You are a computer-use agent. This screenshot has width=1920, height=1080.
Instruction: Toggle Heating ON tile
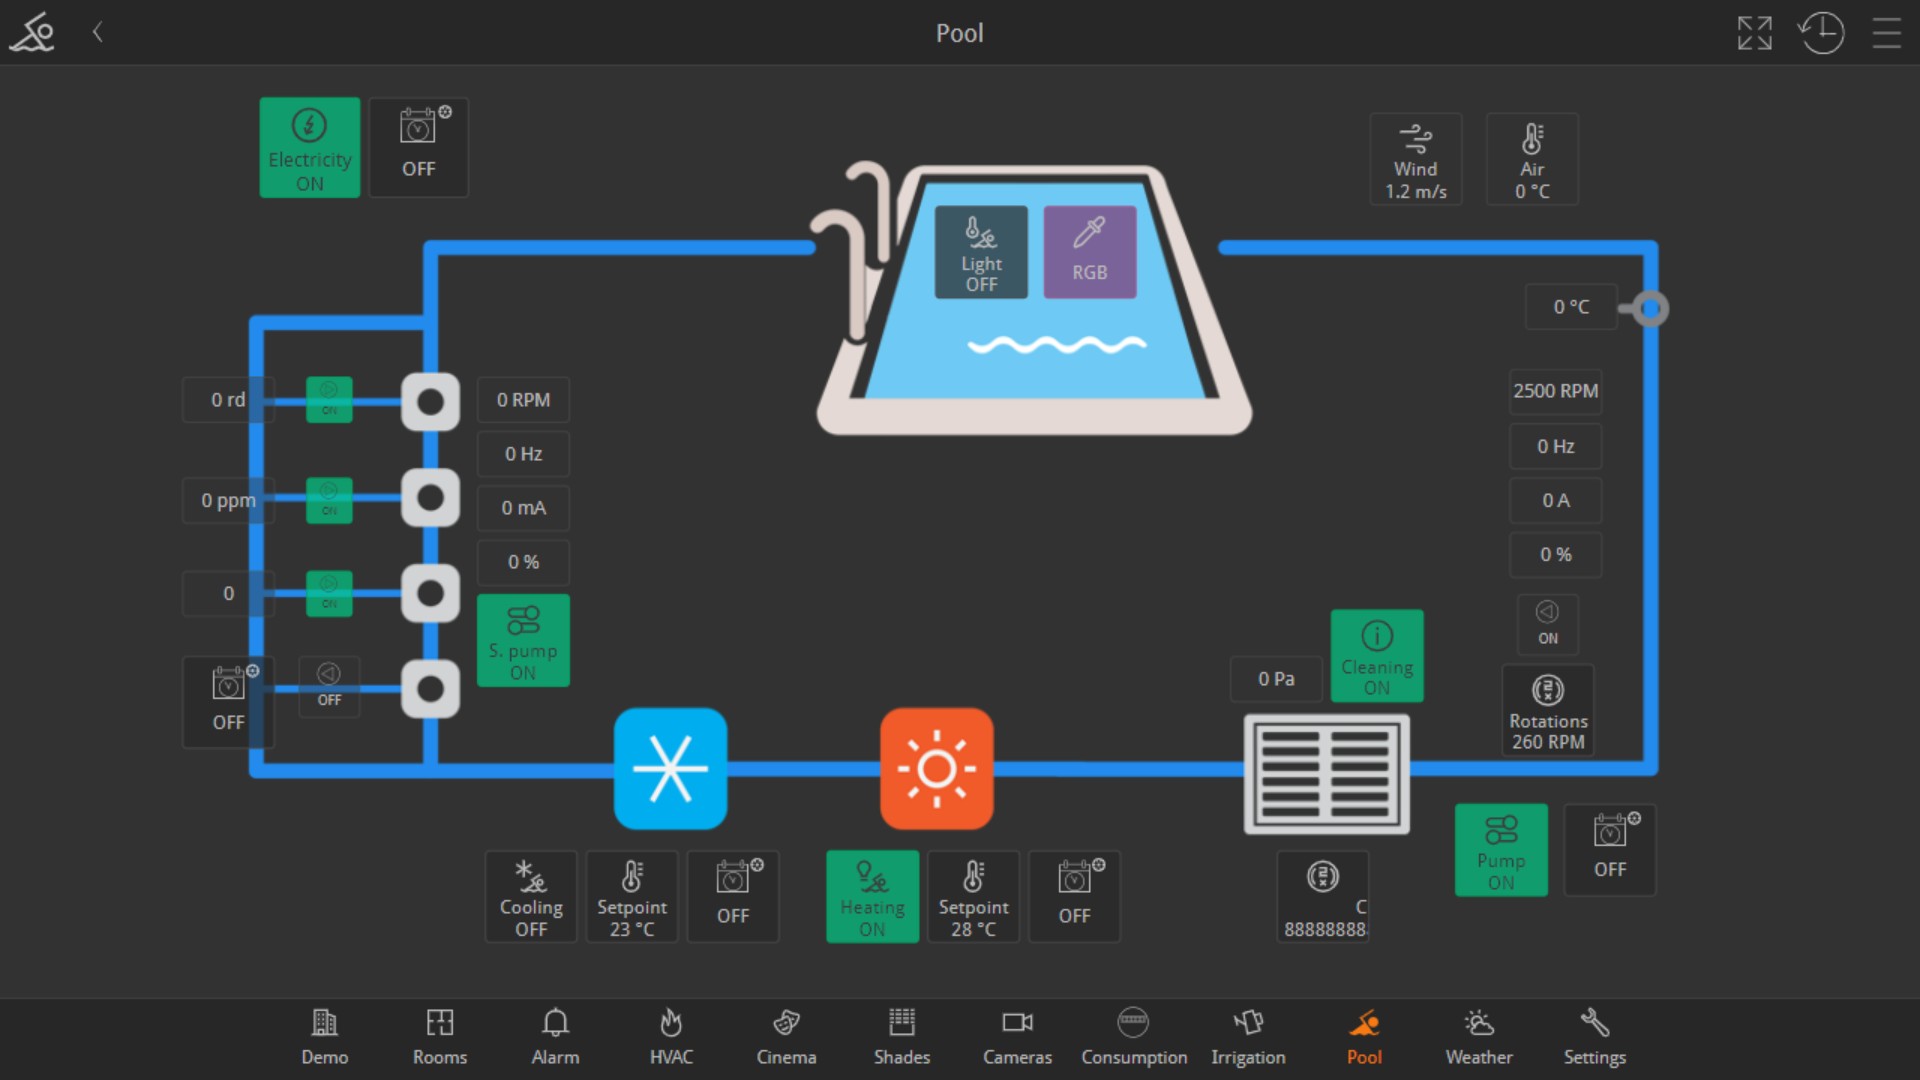pyautogui.click(x=872, y=896)
